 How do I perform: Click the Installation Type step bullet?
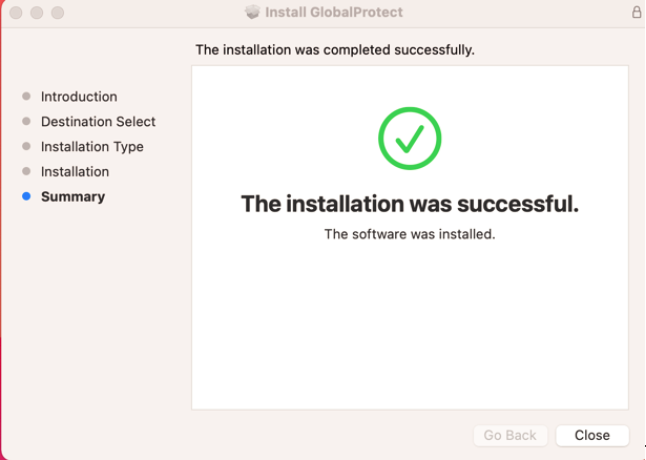[x=26, y=146]
